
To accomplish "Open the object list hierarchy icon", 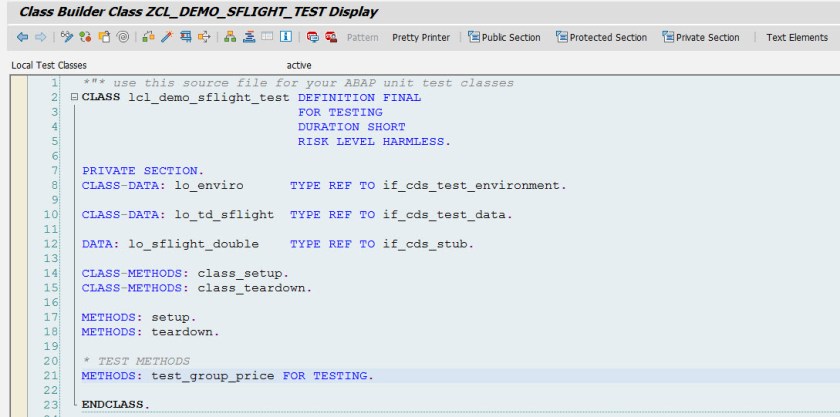I will 230,37.
